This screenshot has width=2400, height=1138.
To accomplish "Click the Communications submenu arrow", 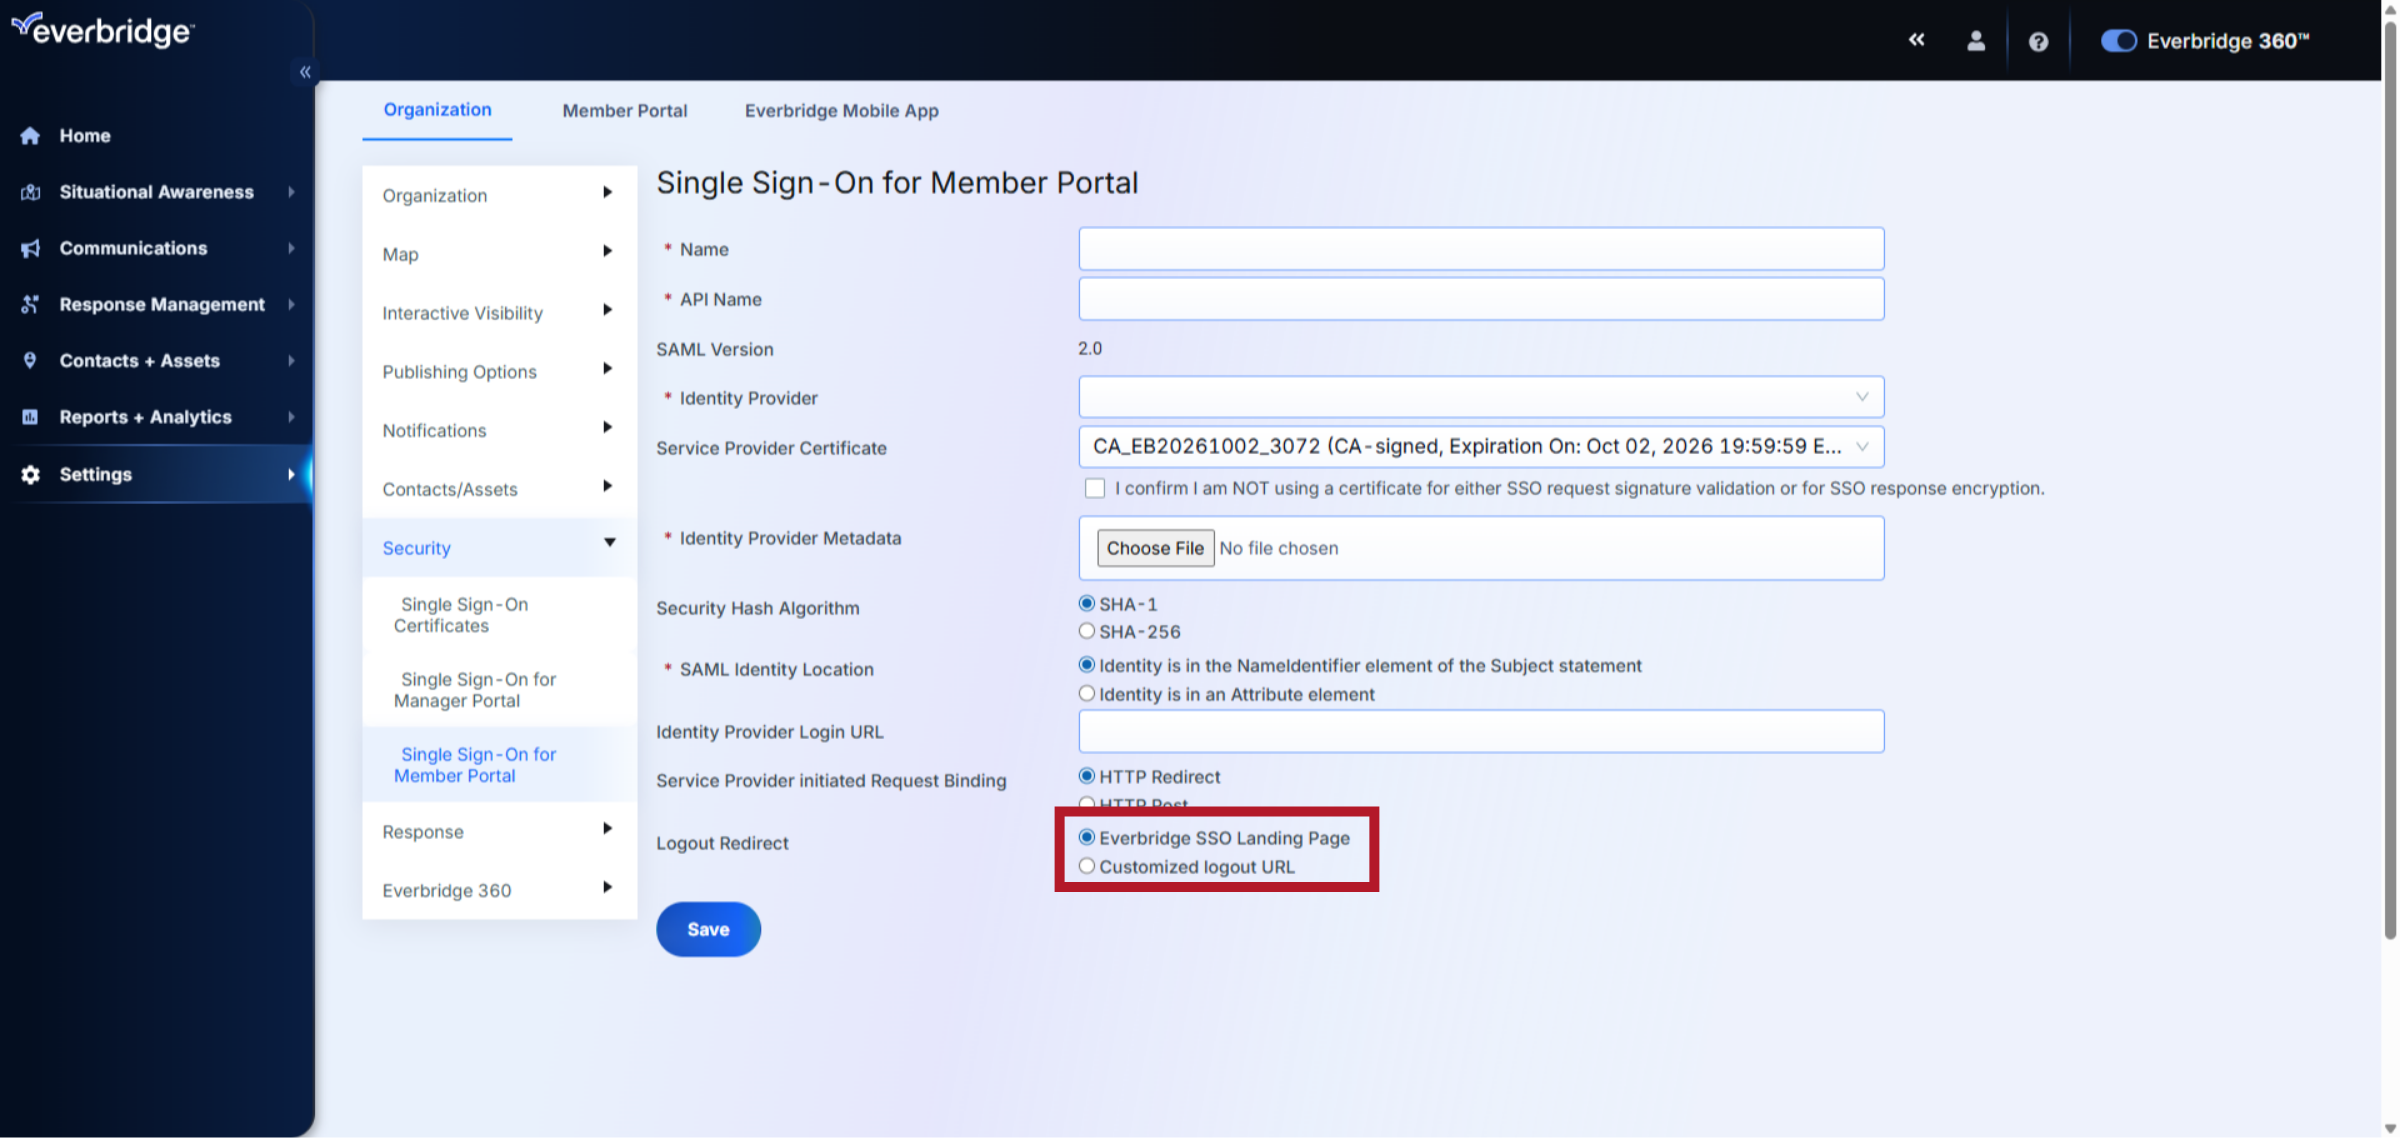I will tap(291, 248).
